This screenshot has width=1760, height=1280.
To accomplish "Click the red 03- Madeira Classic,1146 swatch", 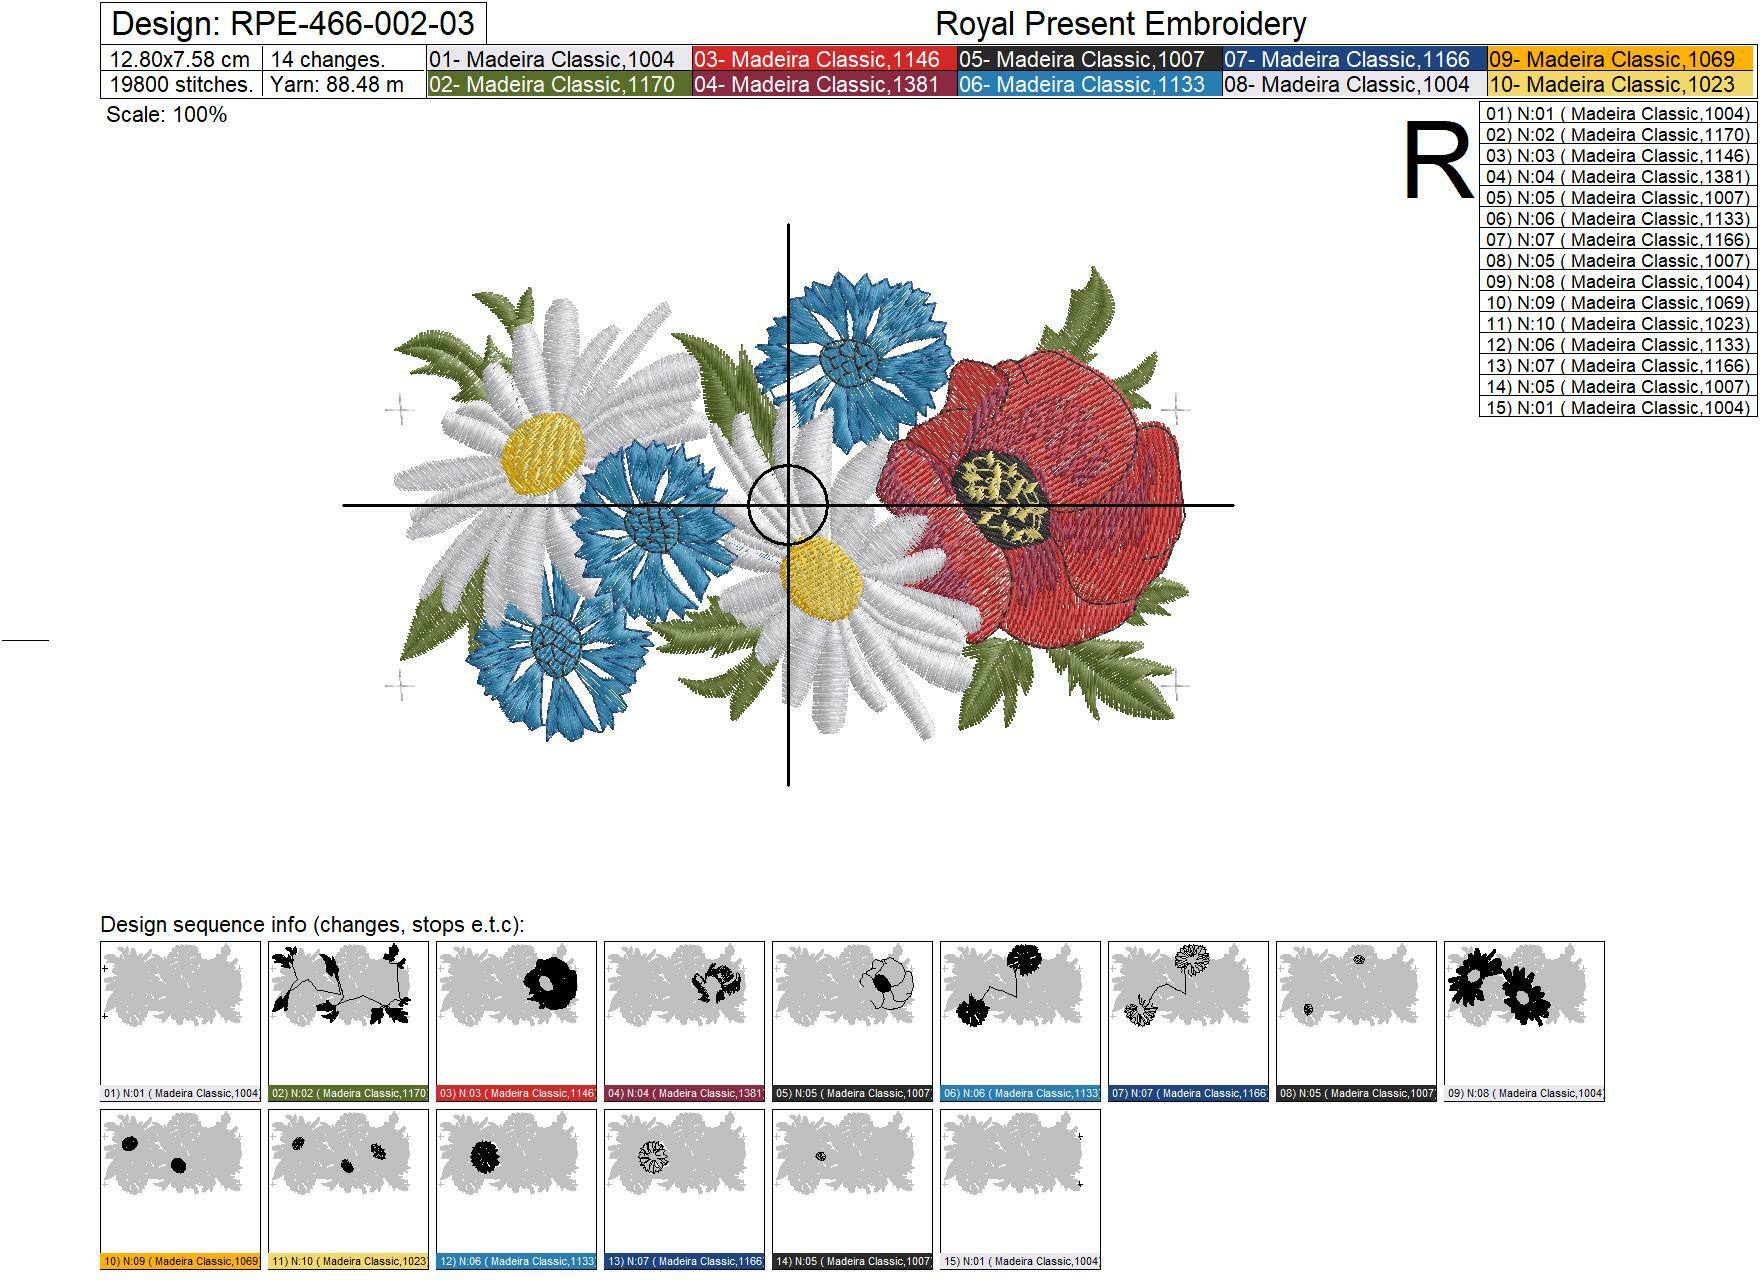I will tap(824, 59).
